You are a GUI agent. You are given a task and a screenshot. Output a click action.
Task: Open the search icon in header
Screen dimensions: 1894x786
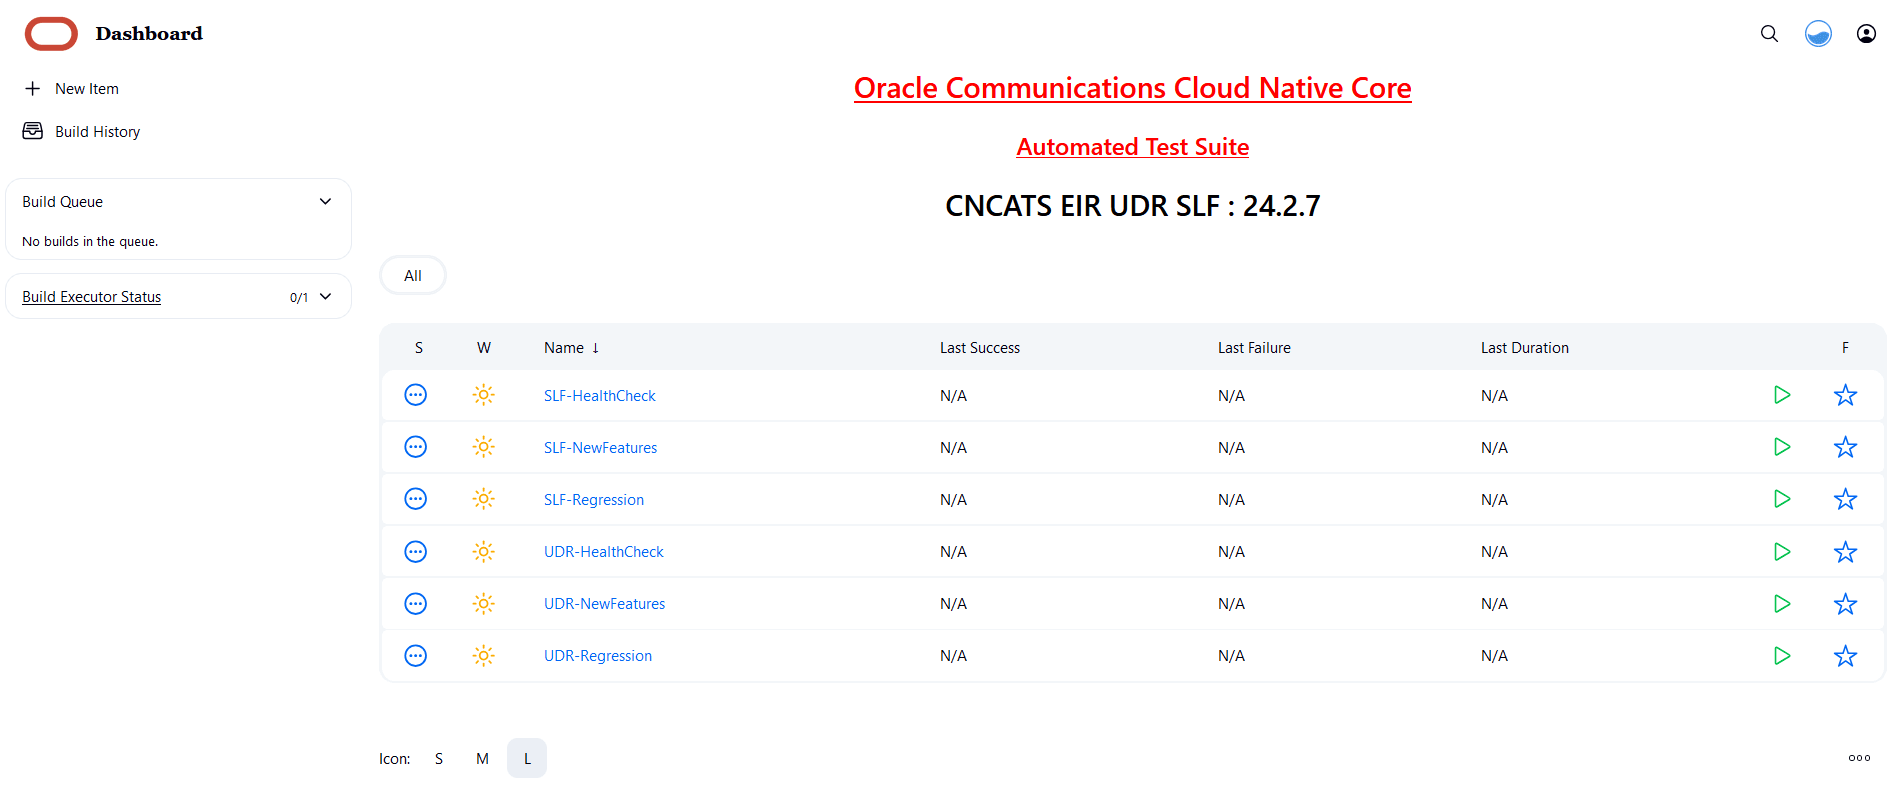(x=1769, y=34)
